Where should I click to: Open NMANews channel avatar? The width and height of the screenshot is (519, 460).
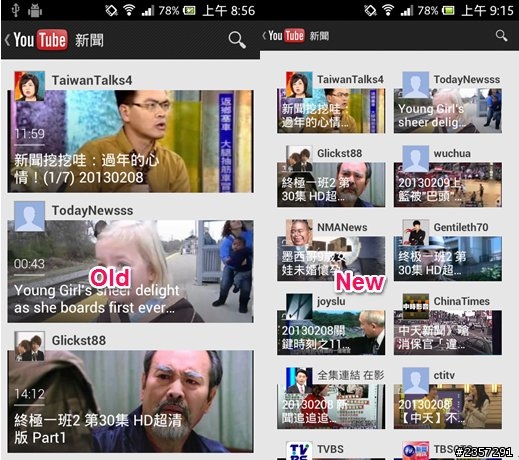click(x=299, y=232)
